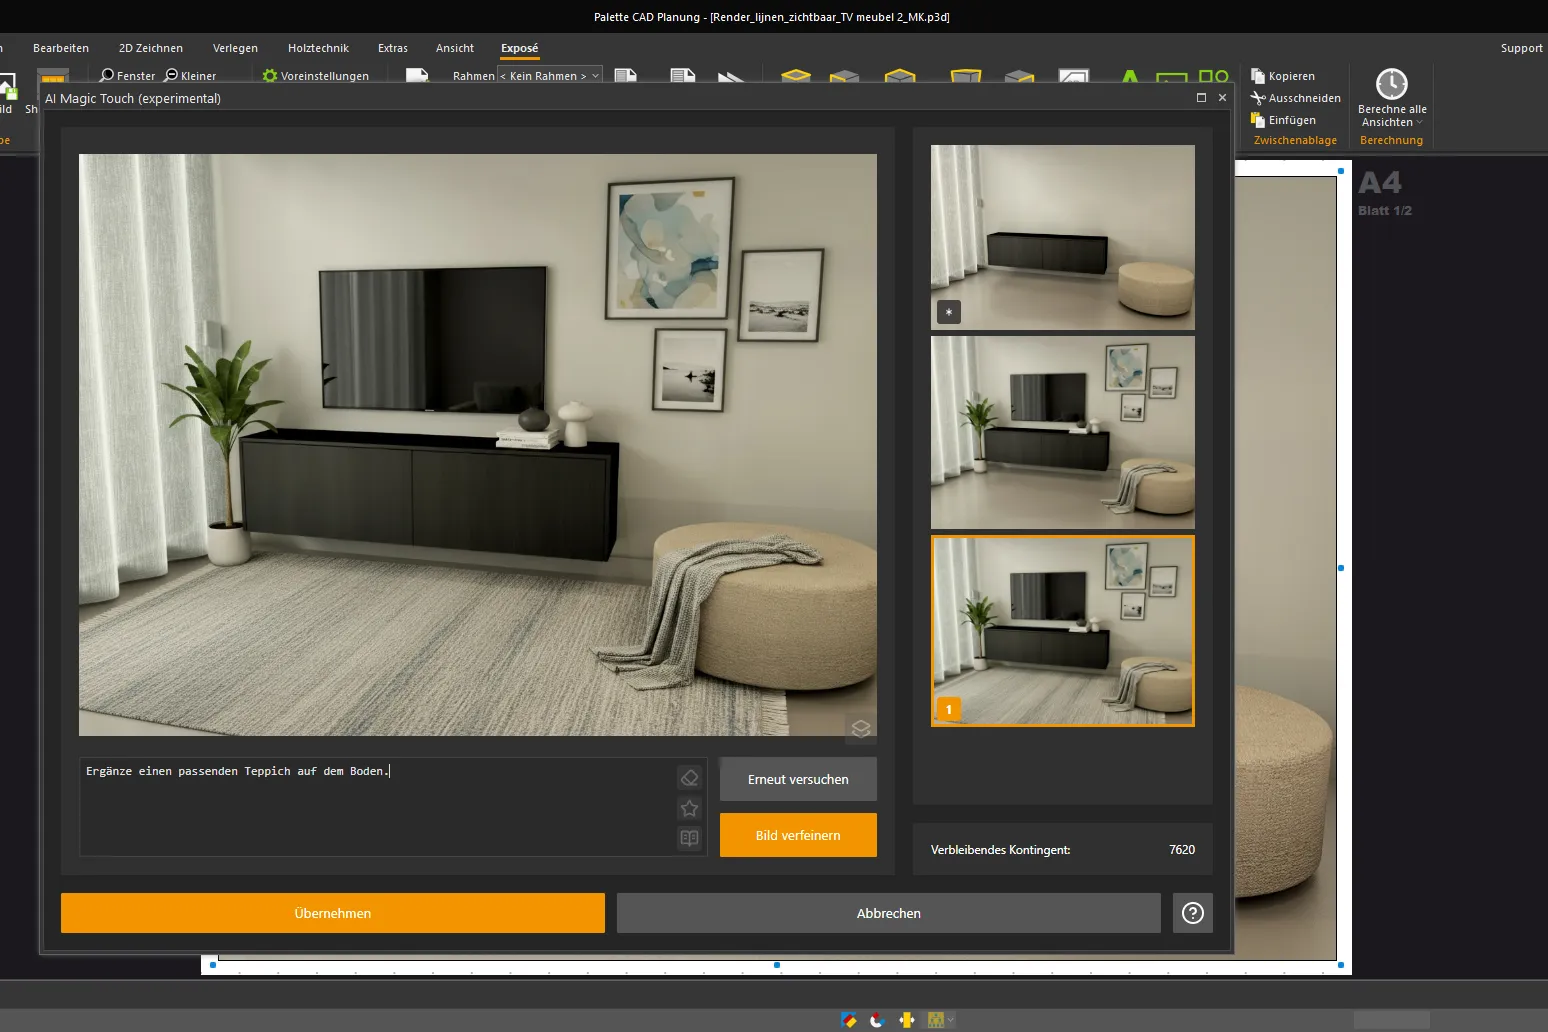The image size is (1548, 1032).
Task: Click the yellow bar with arrows status icon
Action: point(907,1020)
